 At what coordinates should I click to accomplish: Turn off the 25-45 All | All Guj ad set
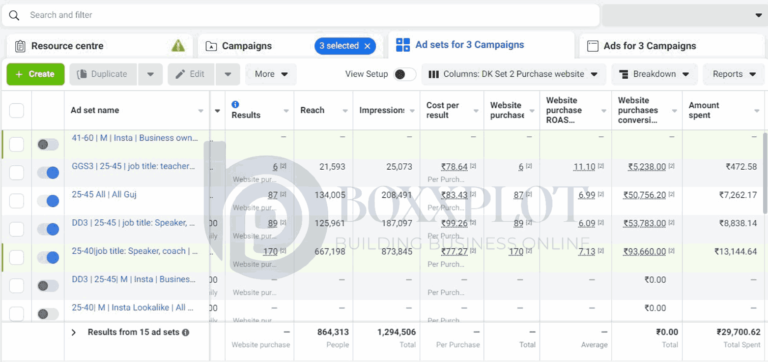click(x=48, y=201)
